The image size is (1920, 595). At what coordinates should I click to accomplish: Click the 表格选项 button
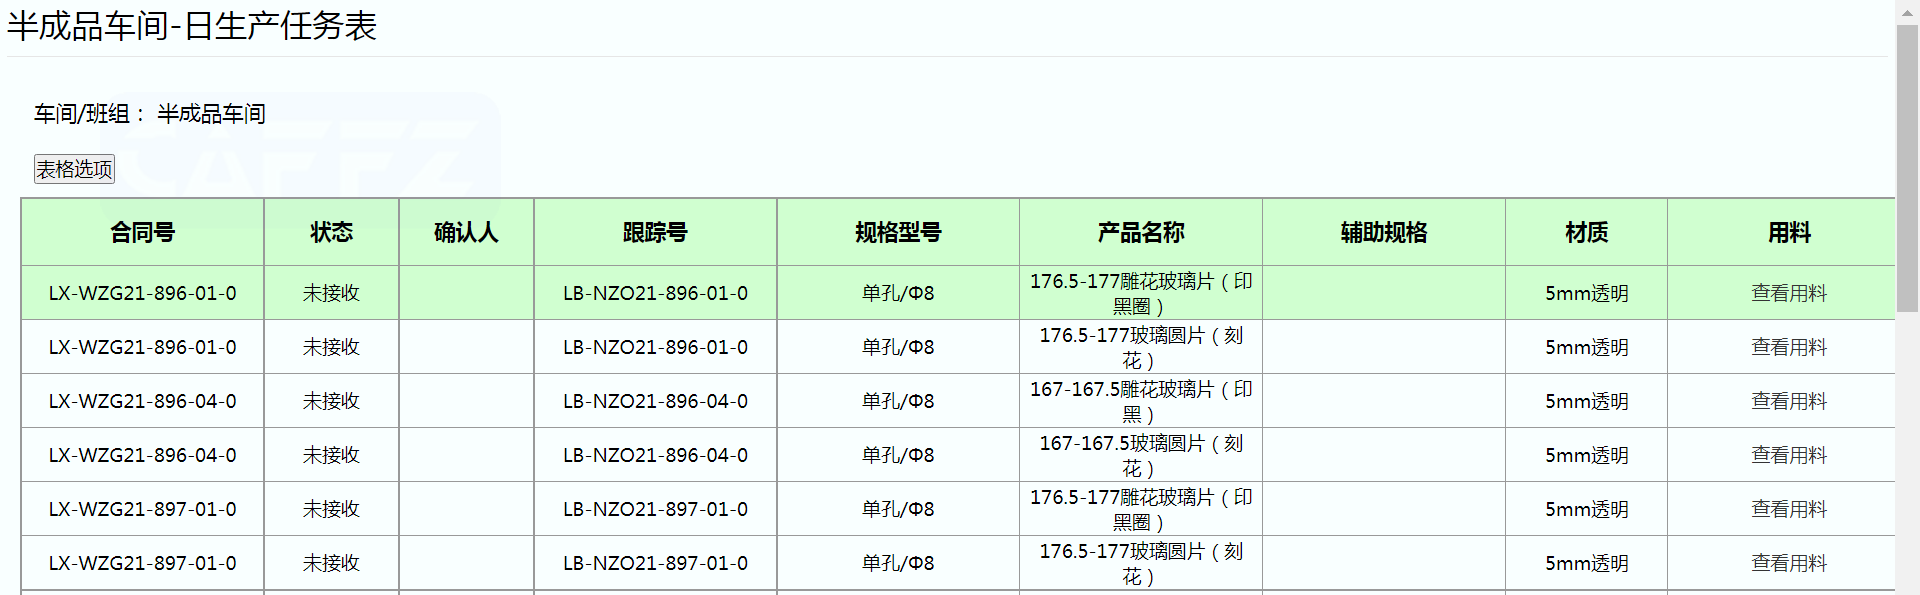tap(74, 169)
